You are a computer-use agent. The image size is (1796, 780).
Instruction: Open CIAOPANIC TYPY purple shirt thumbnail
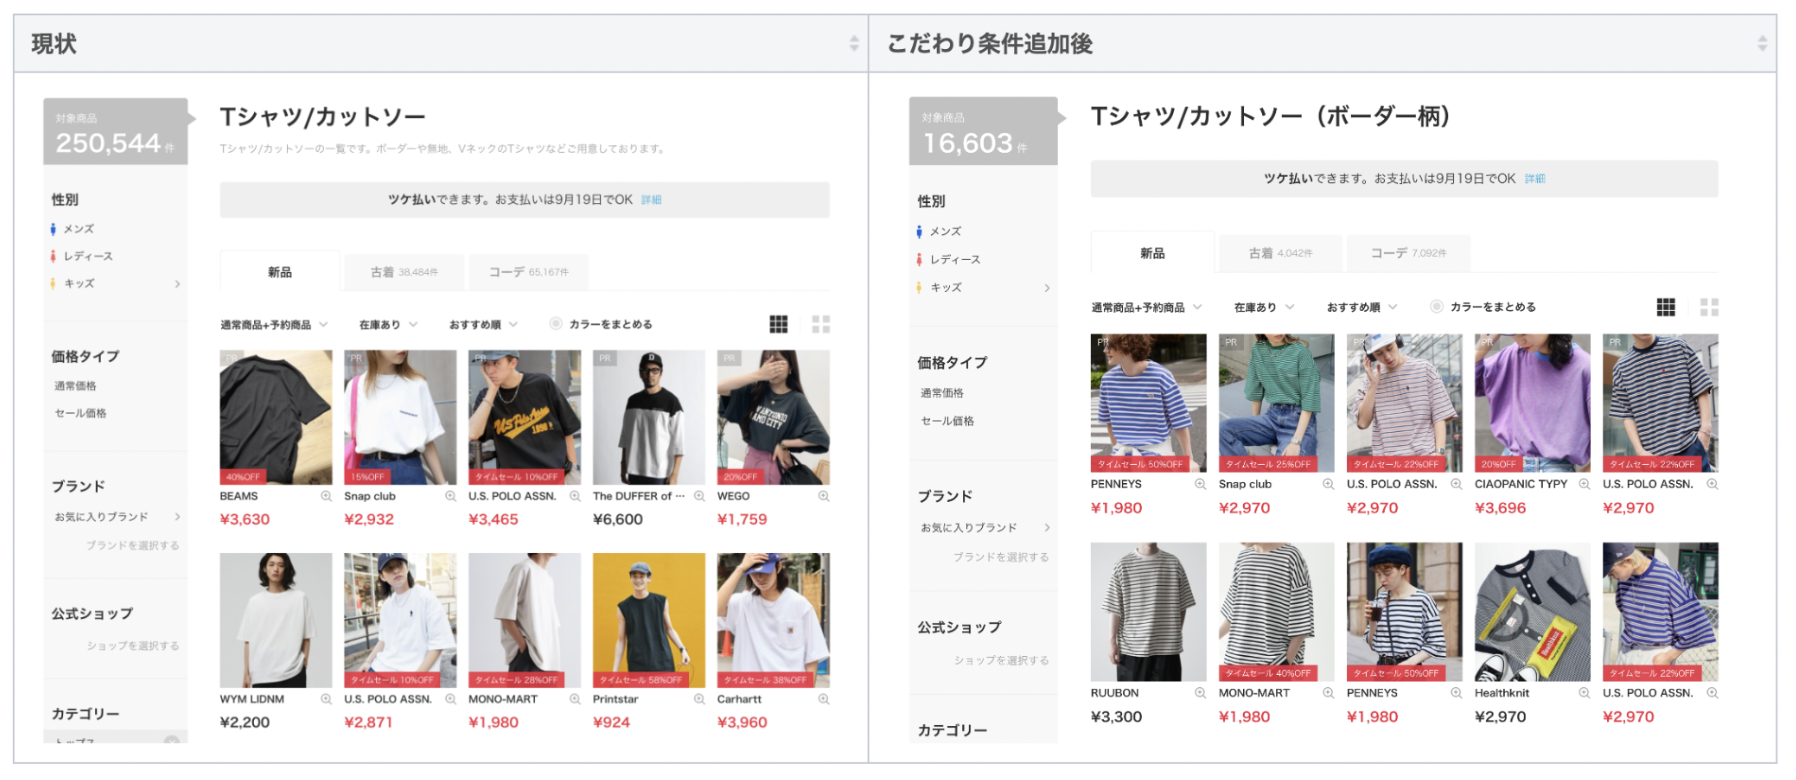coord(1532,403)
